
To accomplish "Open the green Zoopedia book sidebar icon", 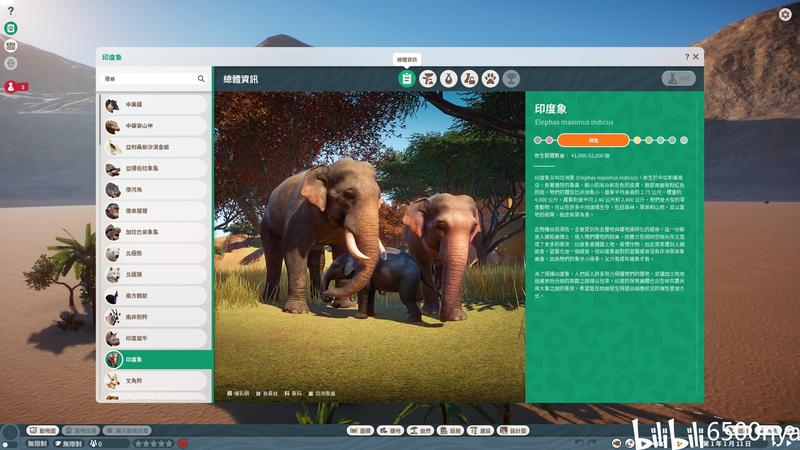I will point(11,28).
